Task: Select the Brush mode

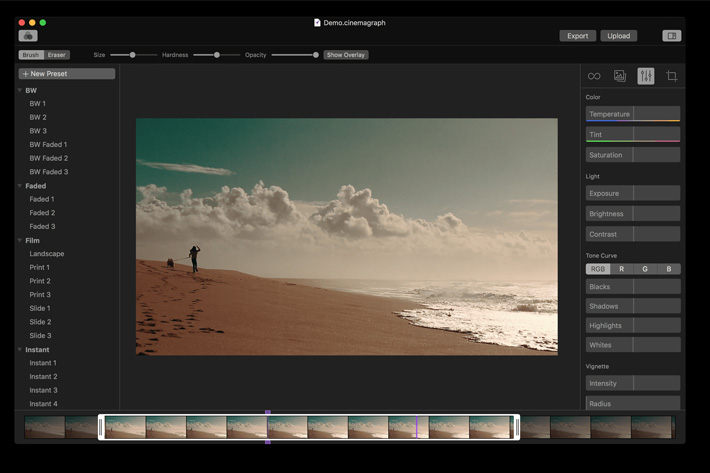Action: pos(31,55)
